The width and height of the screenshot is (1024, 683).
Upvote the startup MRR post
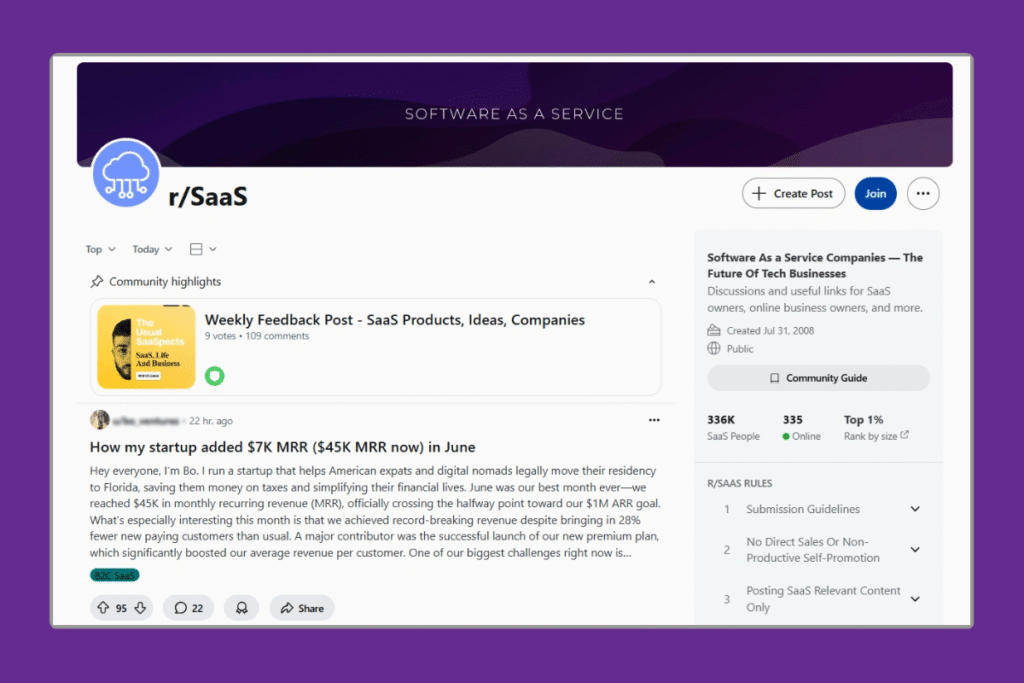[x=102, y=608]
